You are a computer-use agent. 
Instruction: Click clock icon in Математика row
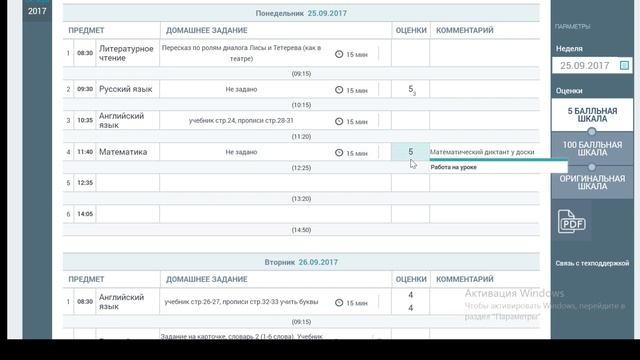point(339,153)
